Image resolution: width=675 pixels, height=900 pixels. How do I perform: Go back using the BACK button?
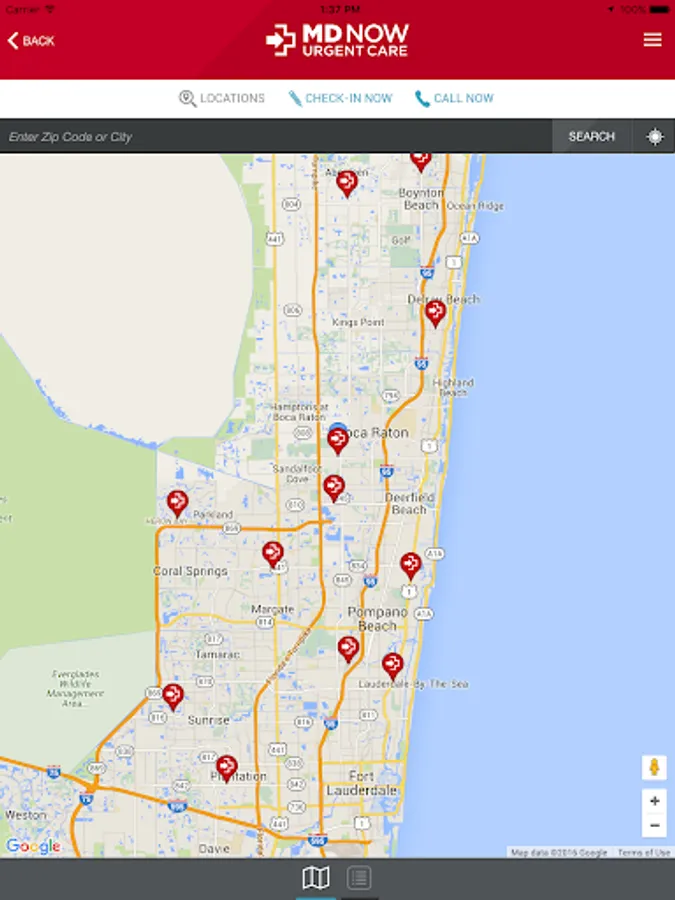[x=31, y=41]
